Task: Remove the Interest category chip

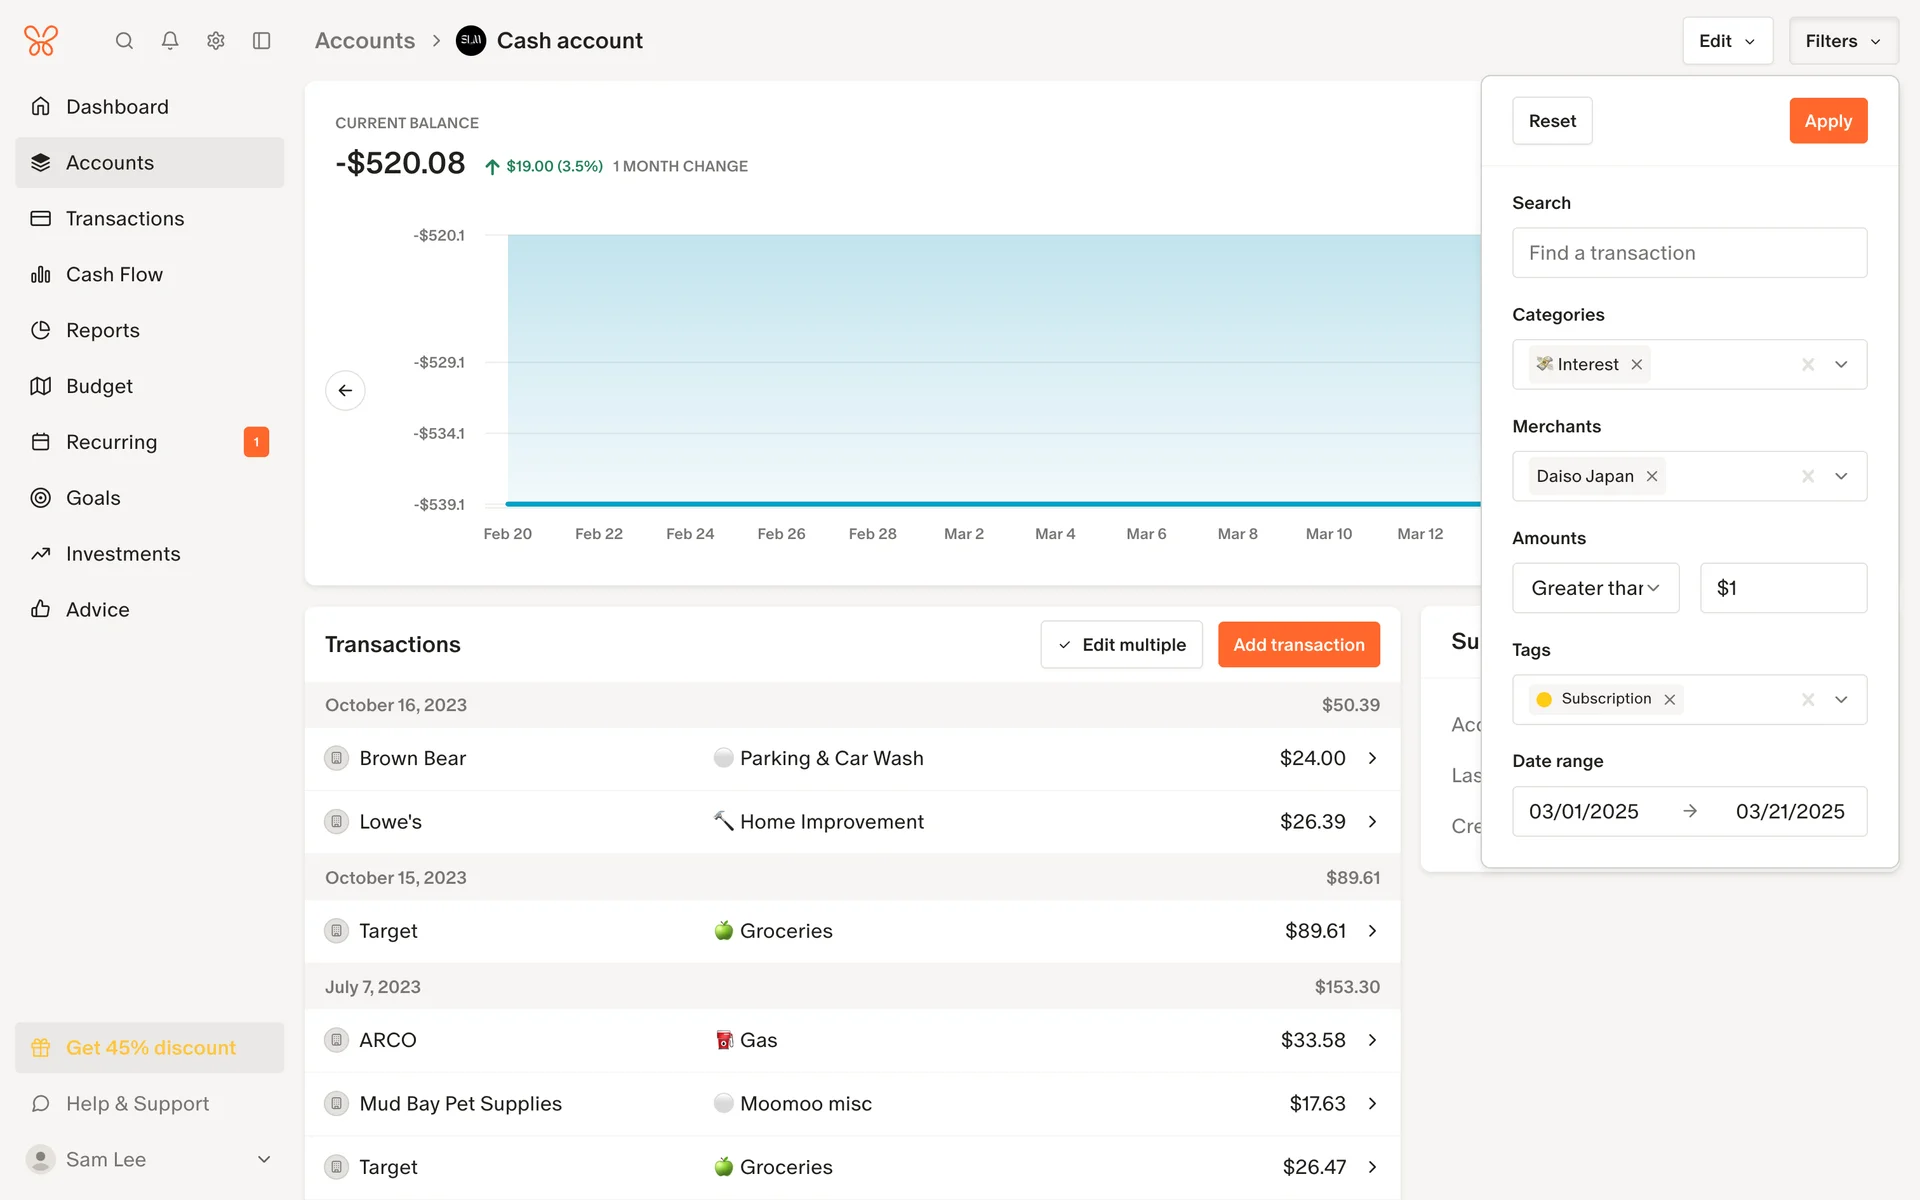Action: tap(1637, 365)
